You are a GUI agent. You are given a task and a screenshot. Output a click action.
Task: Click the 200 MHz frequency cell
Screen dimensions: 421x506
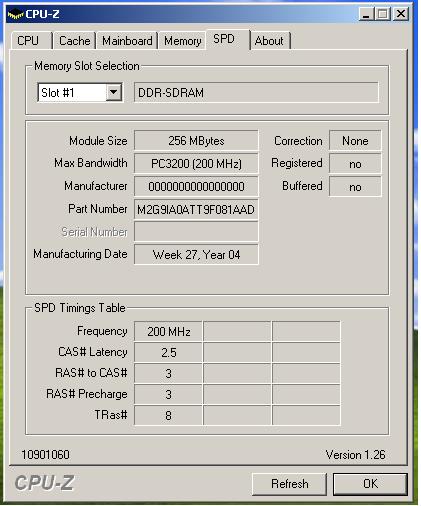[168, 331]
